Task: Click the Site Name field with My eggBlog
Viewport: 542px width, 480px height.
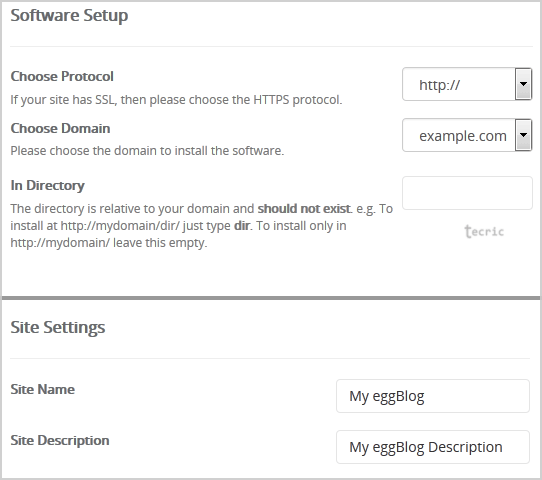Action: pyautogui.click(x=433, y=396)
